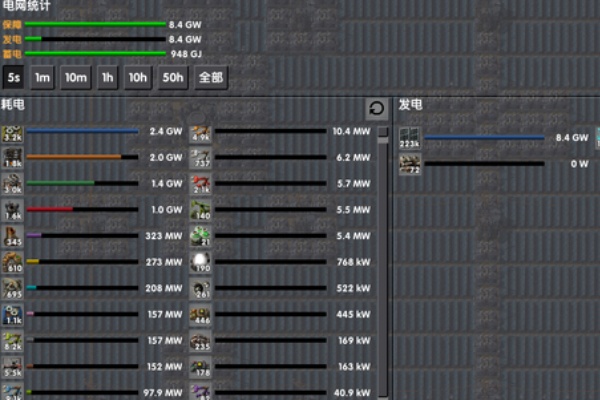Image resolution: width=600 pixels, height=400 pixels.
Task: Click the consumer icon for the 1.4 GW row
Action: coord(13,184)
